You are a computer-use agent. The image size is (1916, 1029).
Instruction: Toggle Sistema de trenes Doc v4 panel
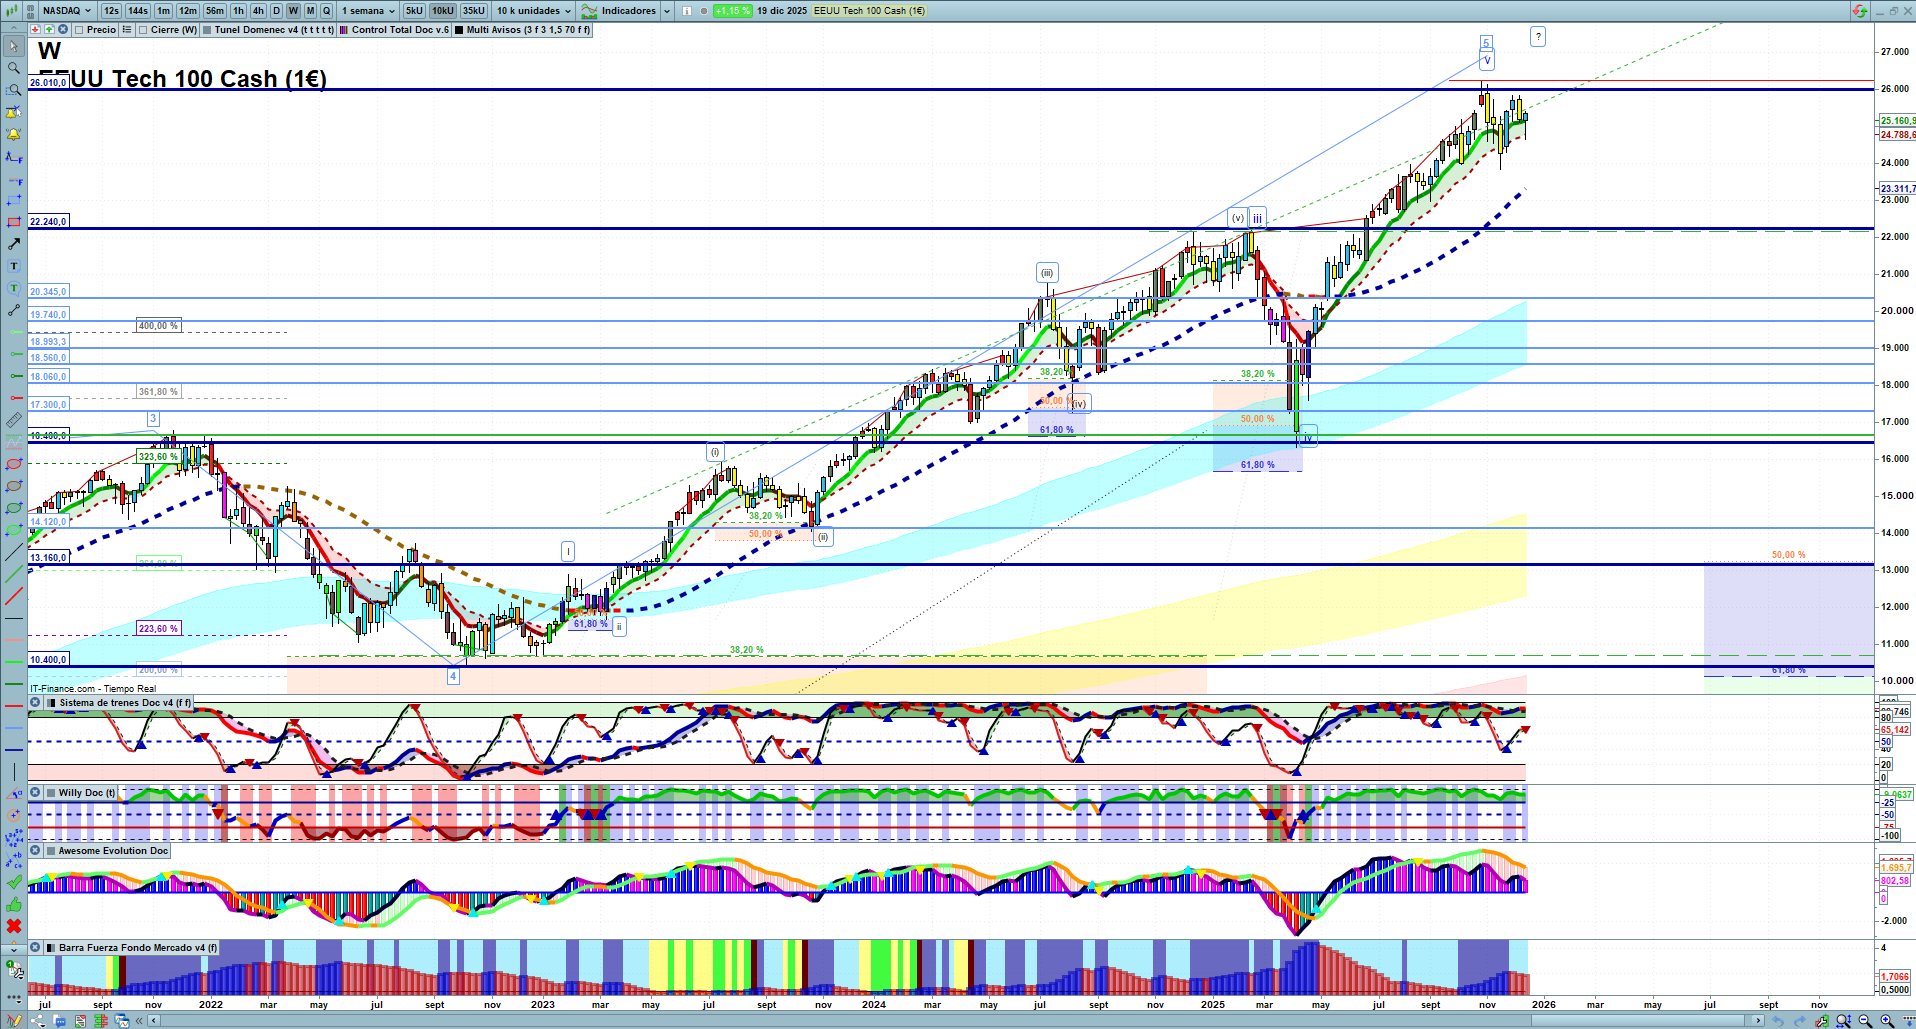tap(51, 703)
